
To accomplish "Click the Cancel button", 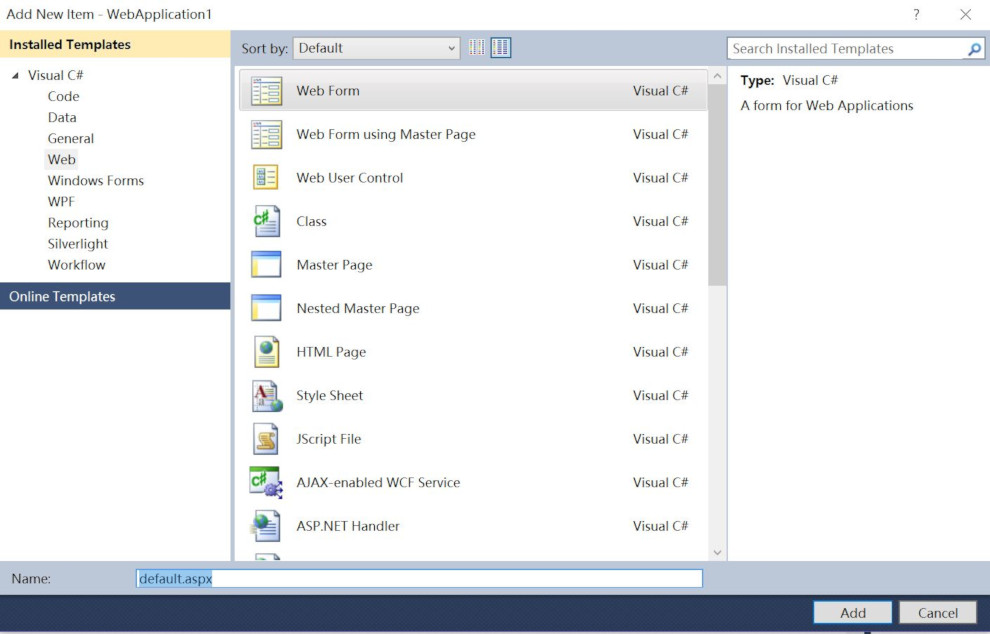I will click(938, 612).
